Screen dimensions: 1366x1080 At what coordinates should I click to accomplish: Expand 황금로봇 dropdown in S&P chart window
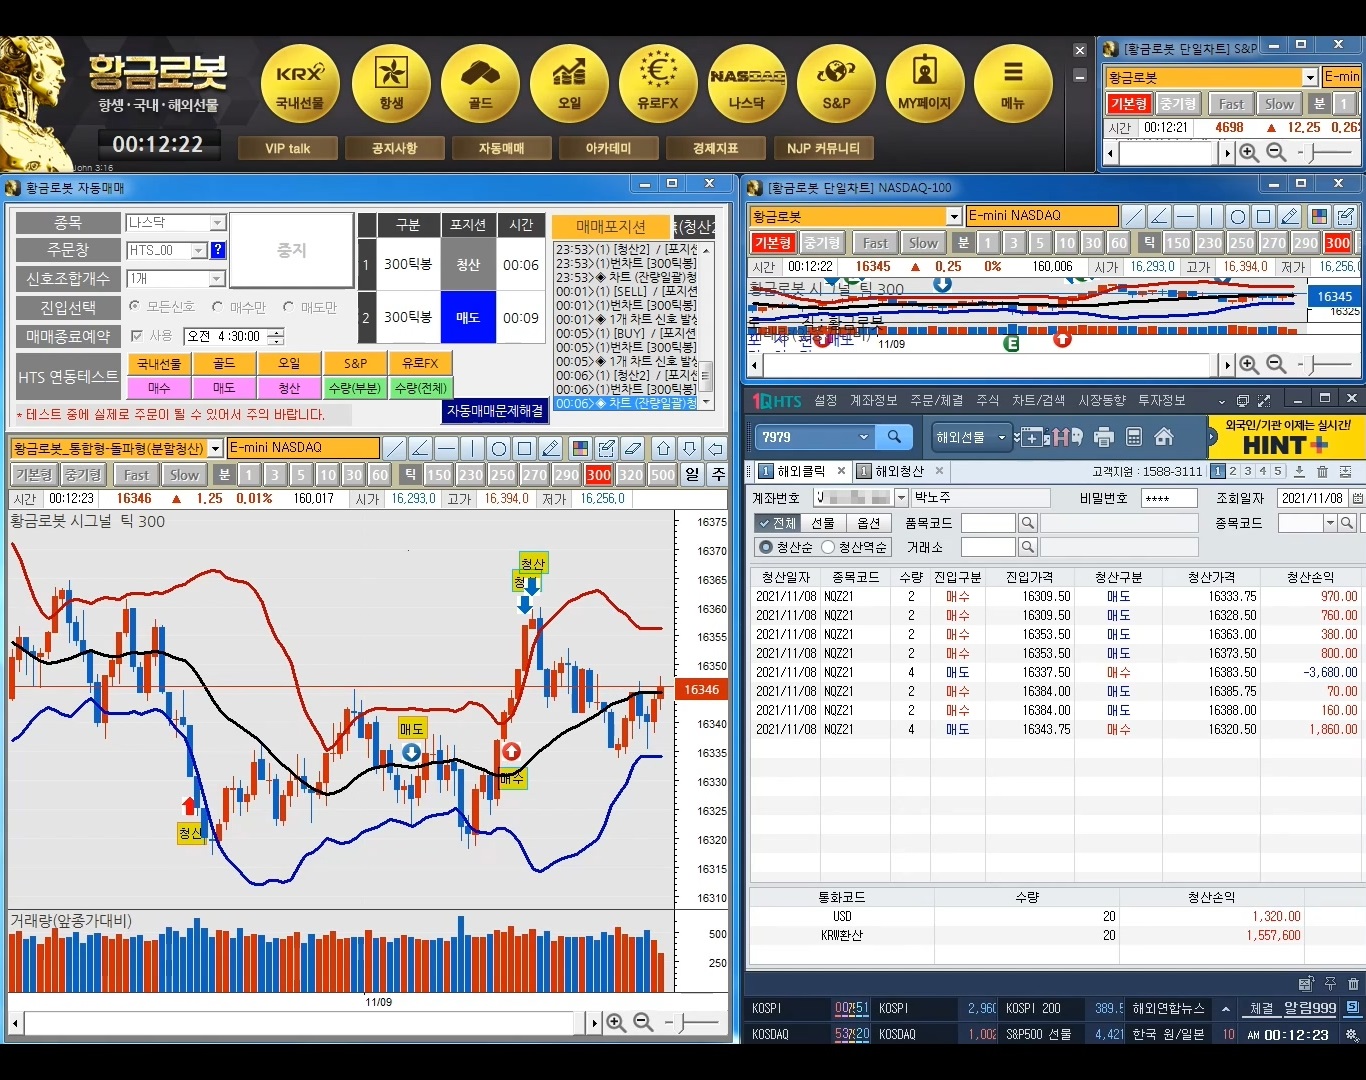point(1310,77)
